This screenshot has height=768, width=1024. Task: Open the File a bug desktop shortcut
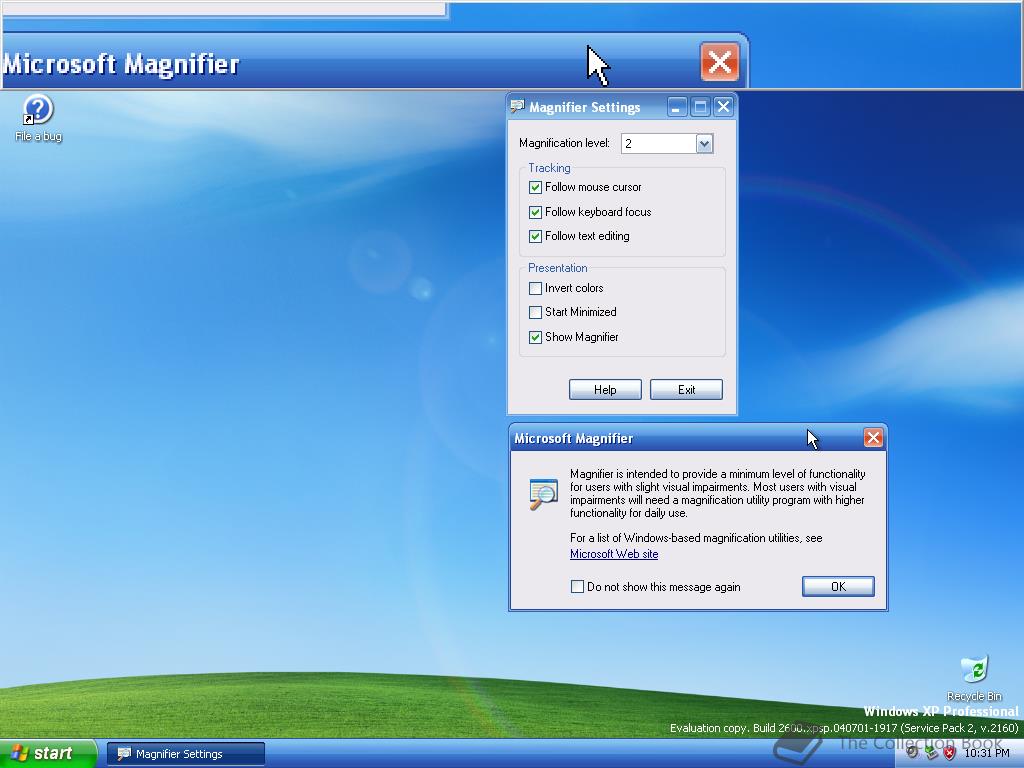(x=38, y=118)
